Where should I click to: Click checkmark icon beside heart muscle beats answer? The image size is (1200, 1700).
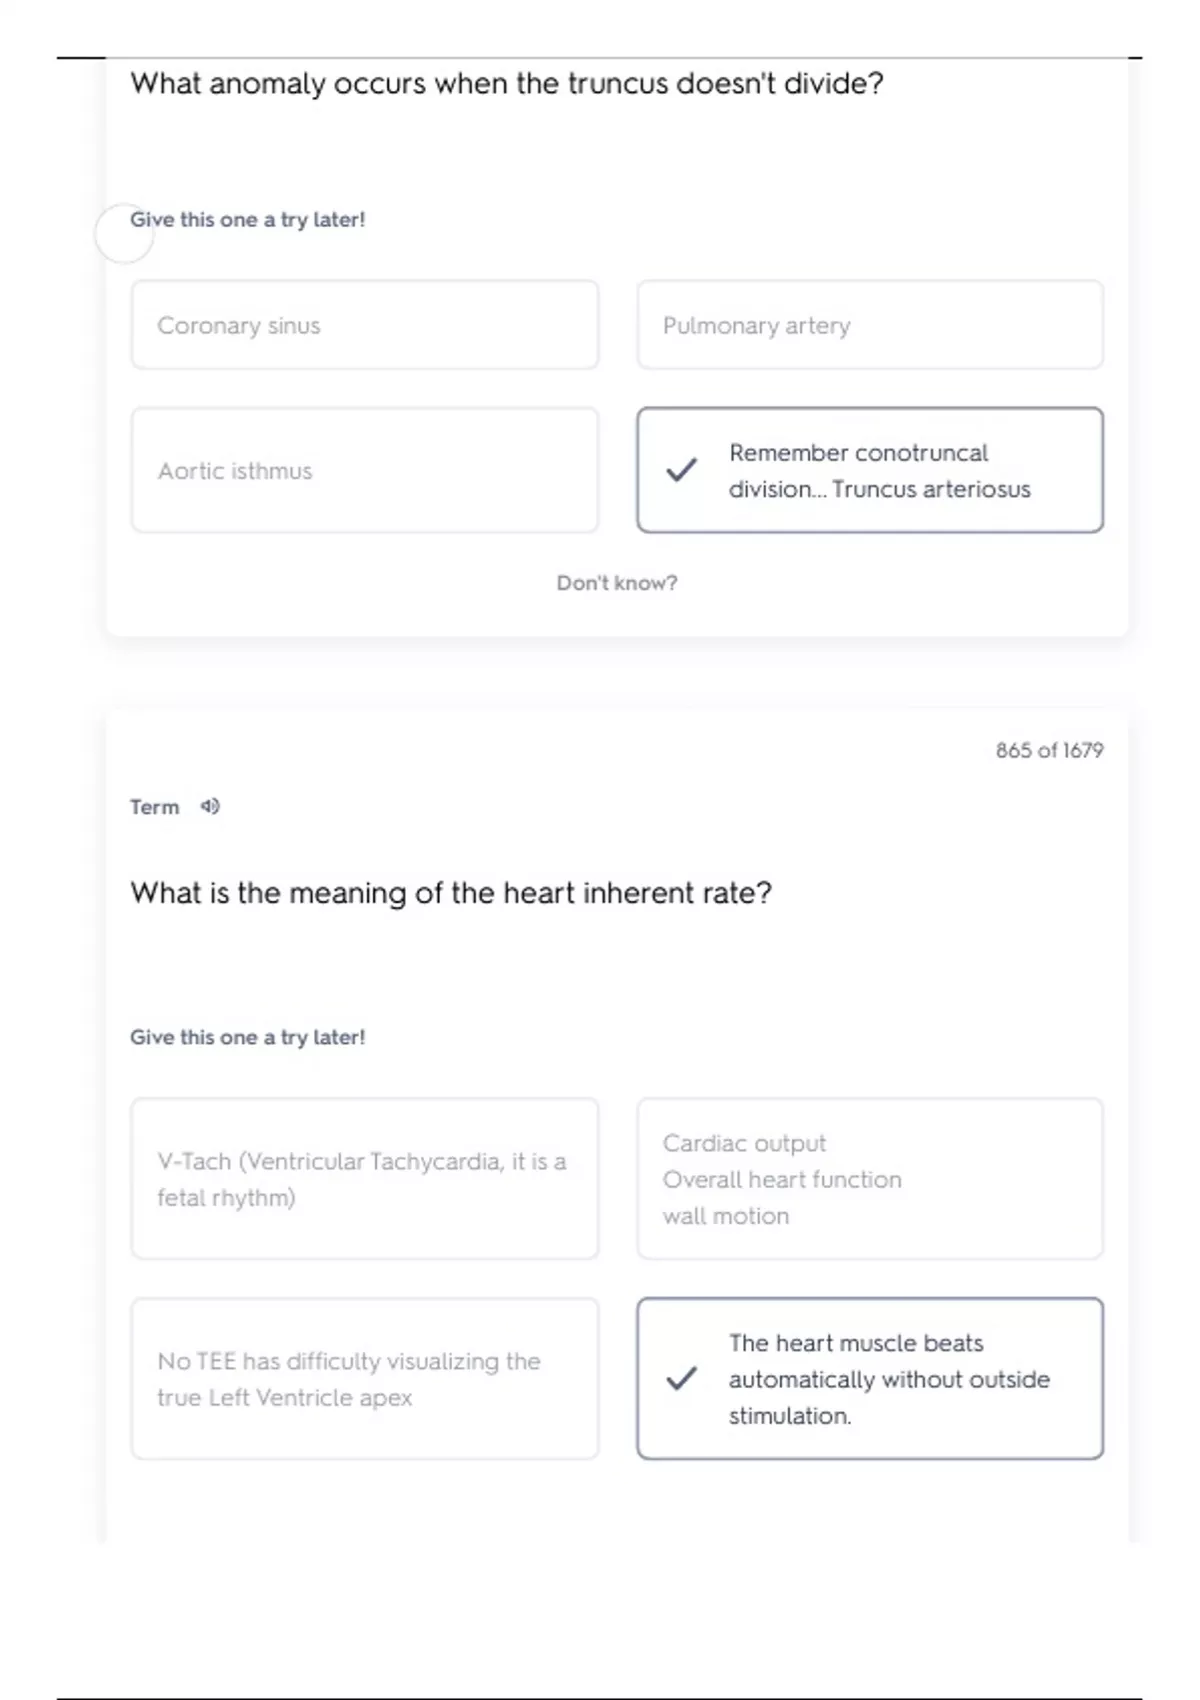click(x=681, y=1379)
